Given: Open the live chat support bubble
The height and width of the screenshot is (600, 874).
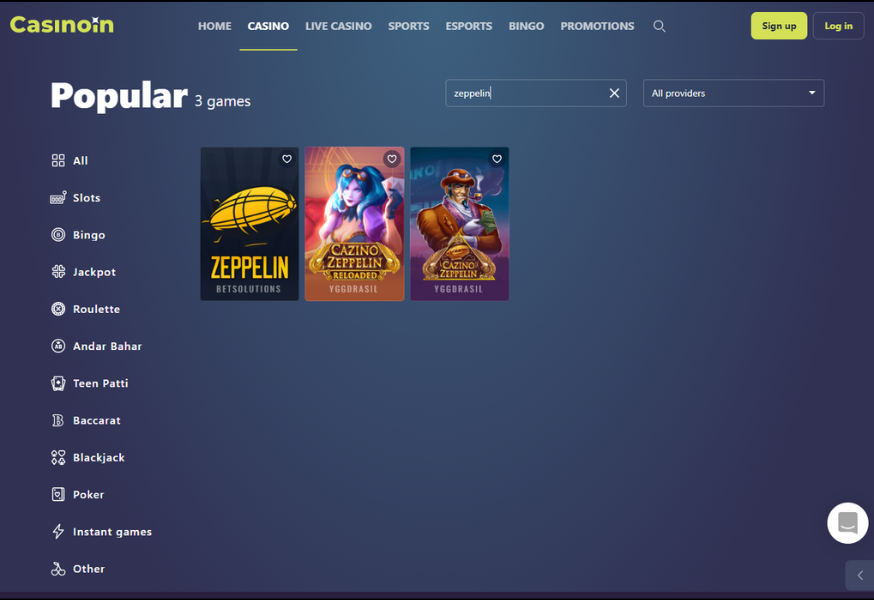Looking at the screenshot, I should (x=847, y=523).
